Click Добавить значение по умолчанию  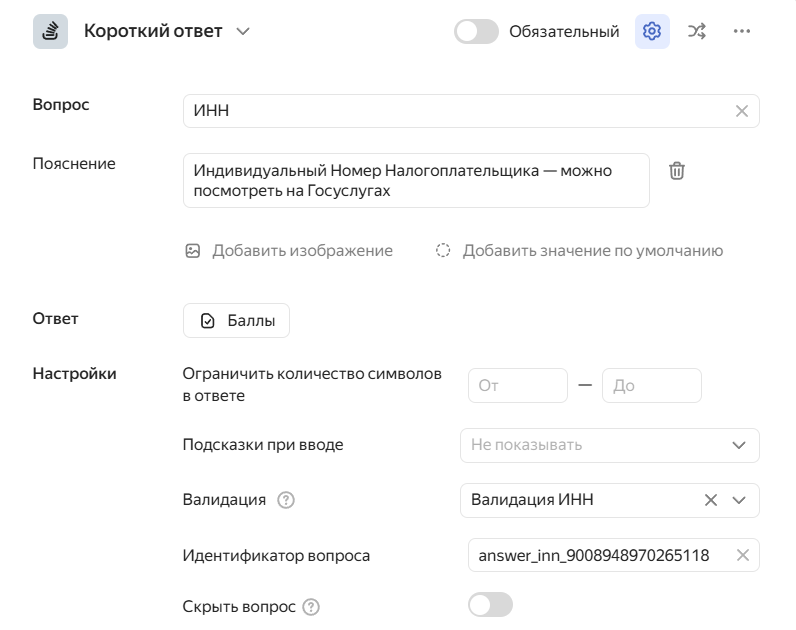[x=580, y=251]
